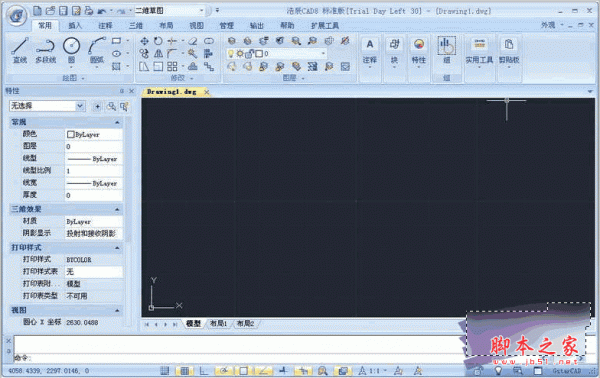Select the Erase tool in 修改 panel
The height and width of the screenshot is (378, 600).
point(193,41)
